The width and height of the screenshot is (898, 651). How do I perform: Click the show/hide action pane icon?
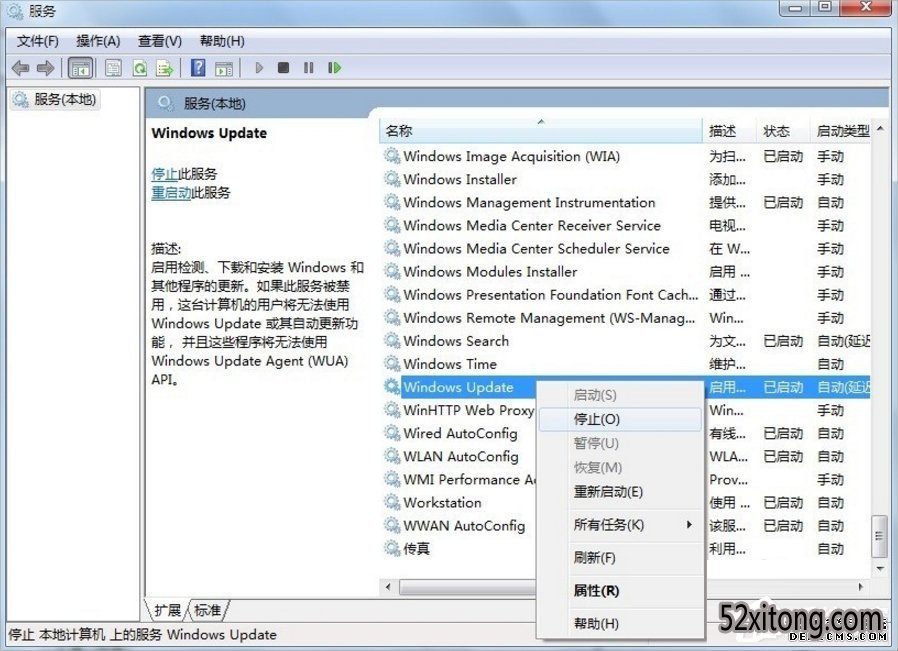point(224,68)
